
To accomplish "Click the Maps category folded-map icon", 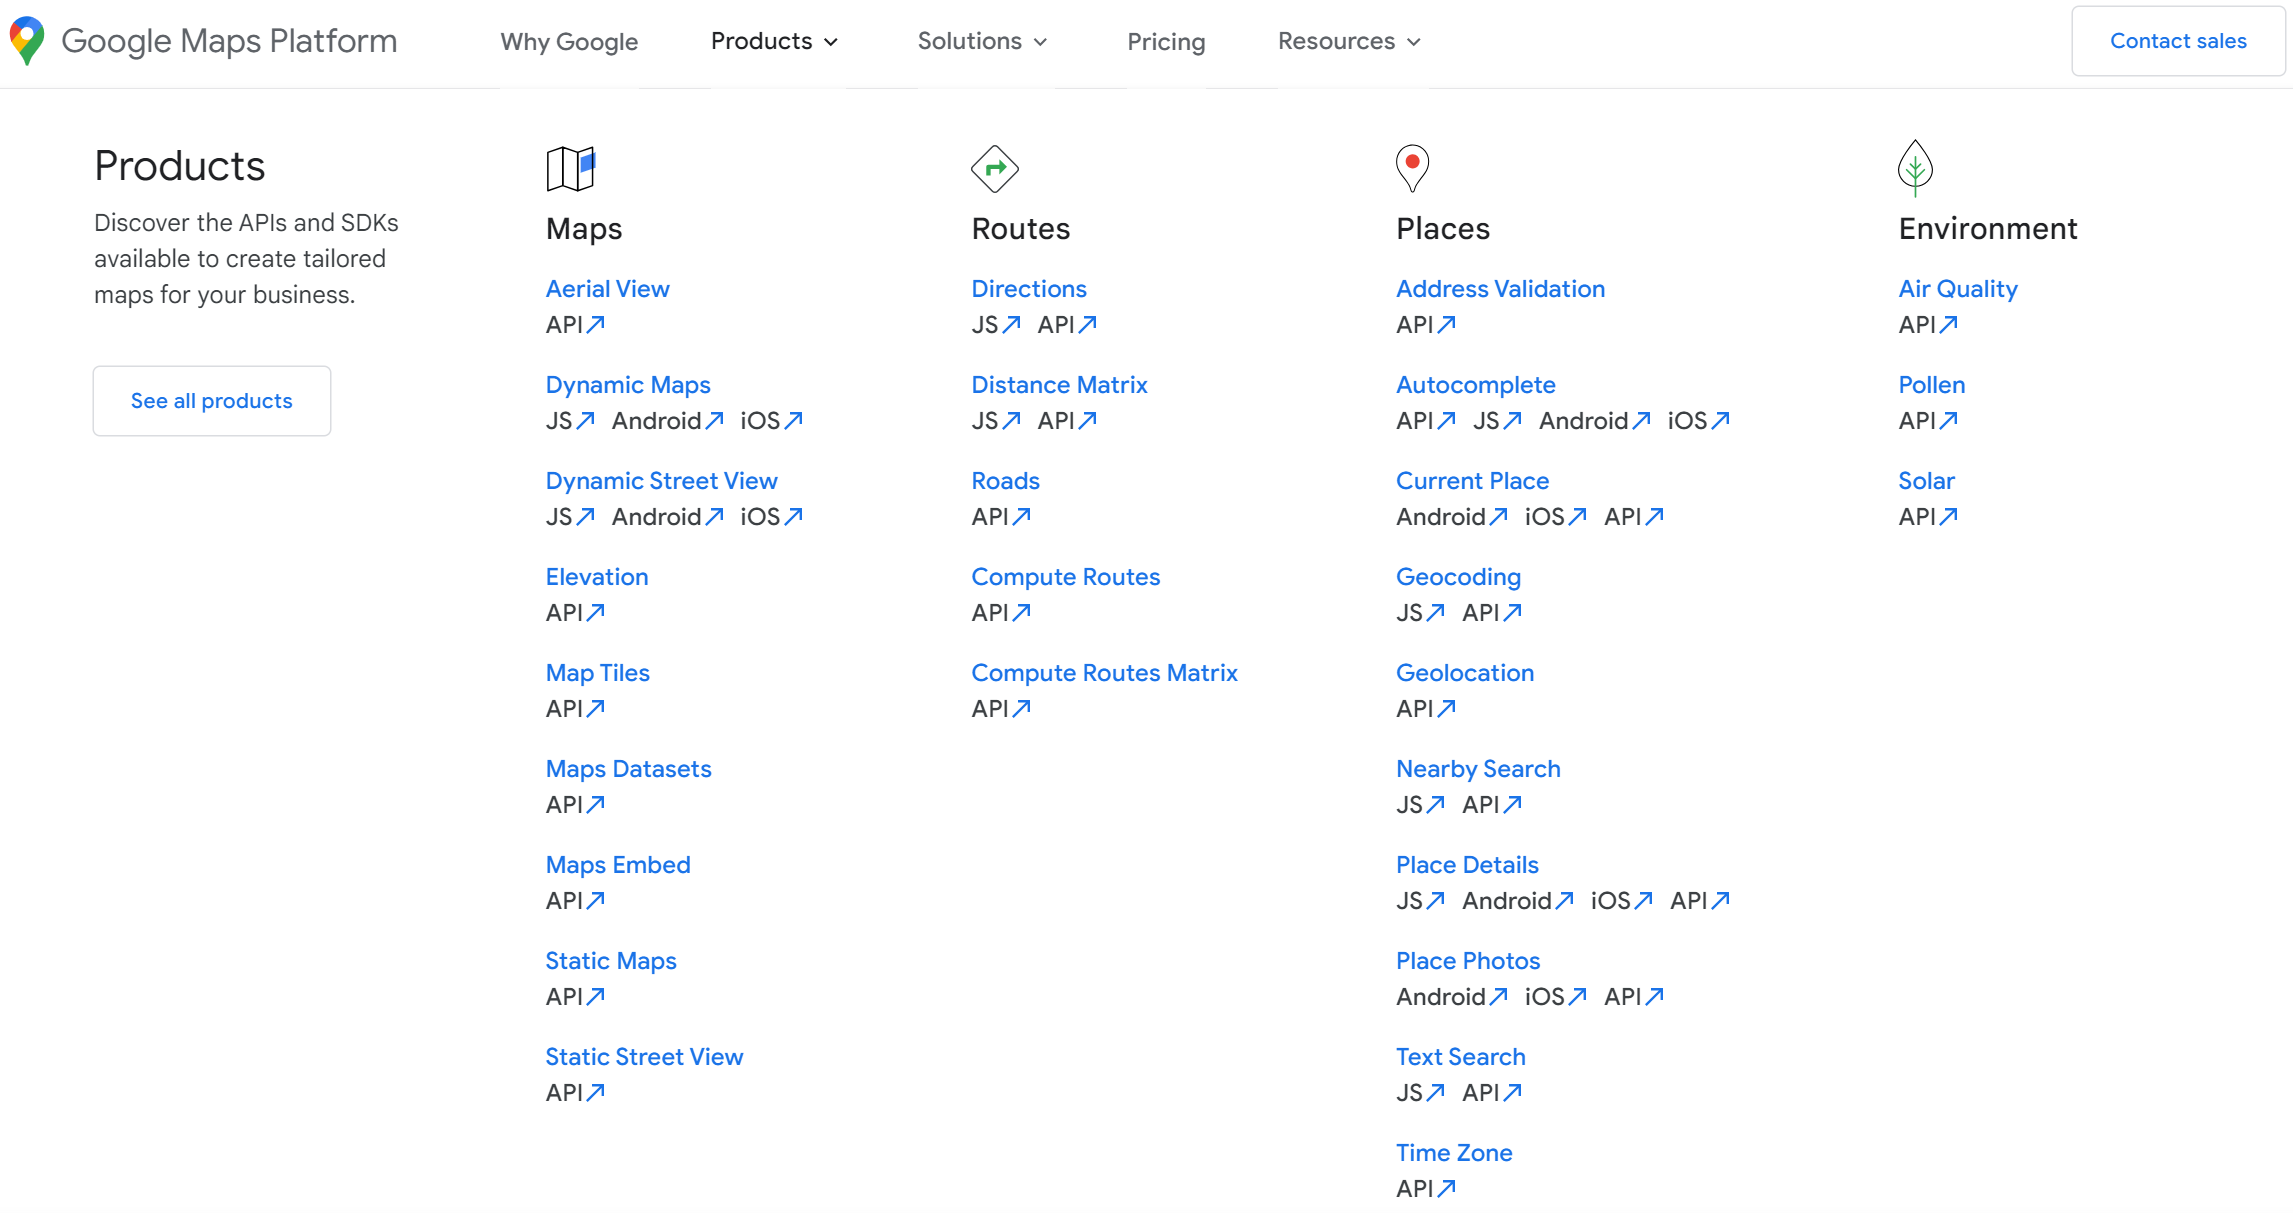I will [x=570, y=168].
